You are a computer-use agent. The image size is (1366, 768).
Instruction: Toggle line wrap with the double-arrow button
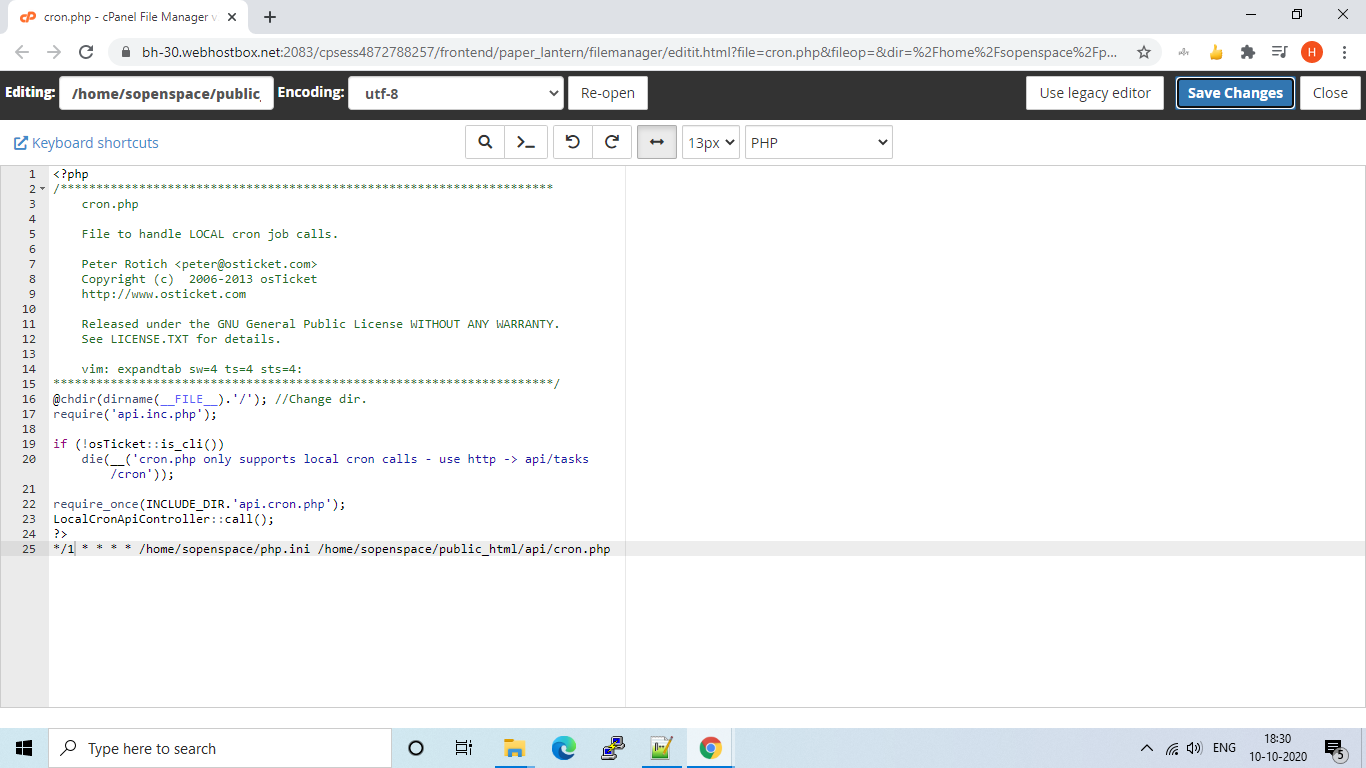pos(657,142)
